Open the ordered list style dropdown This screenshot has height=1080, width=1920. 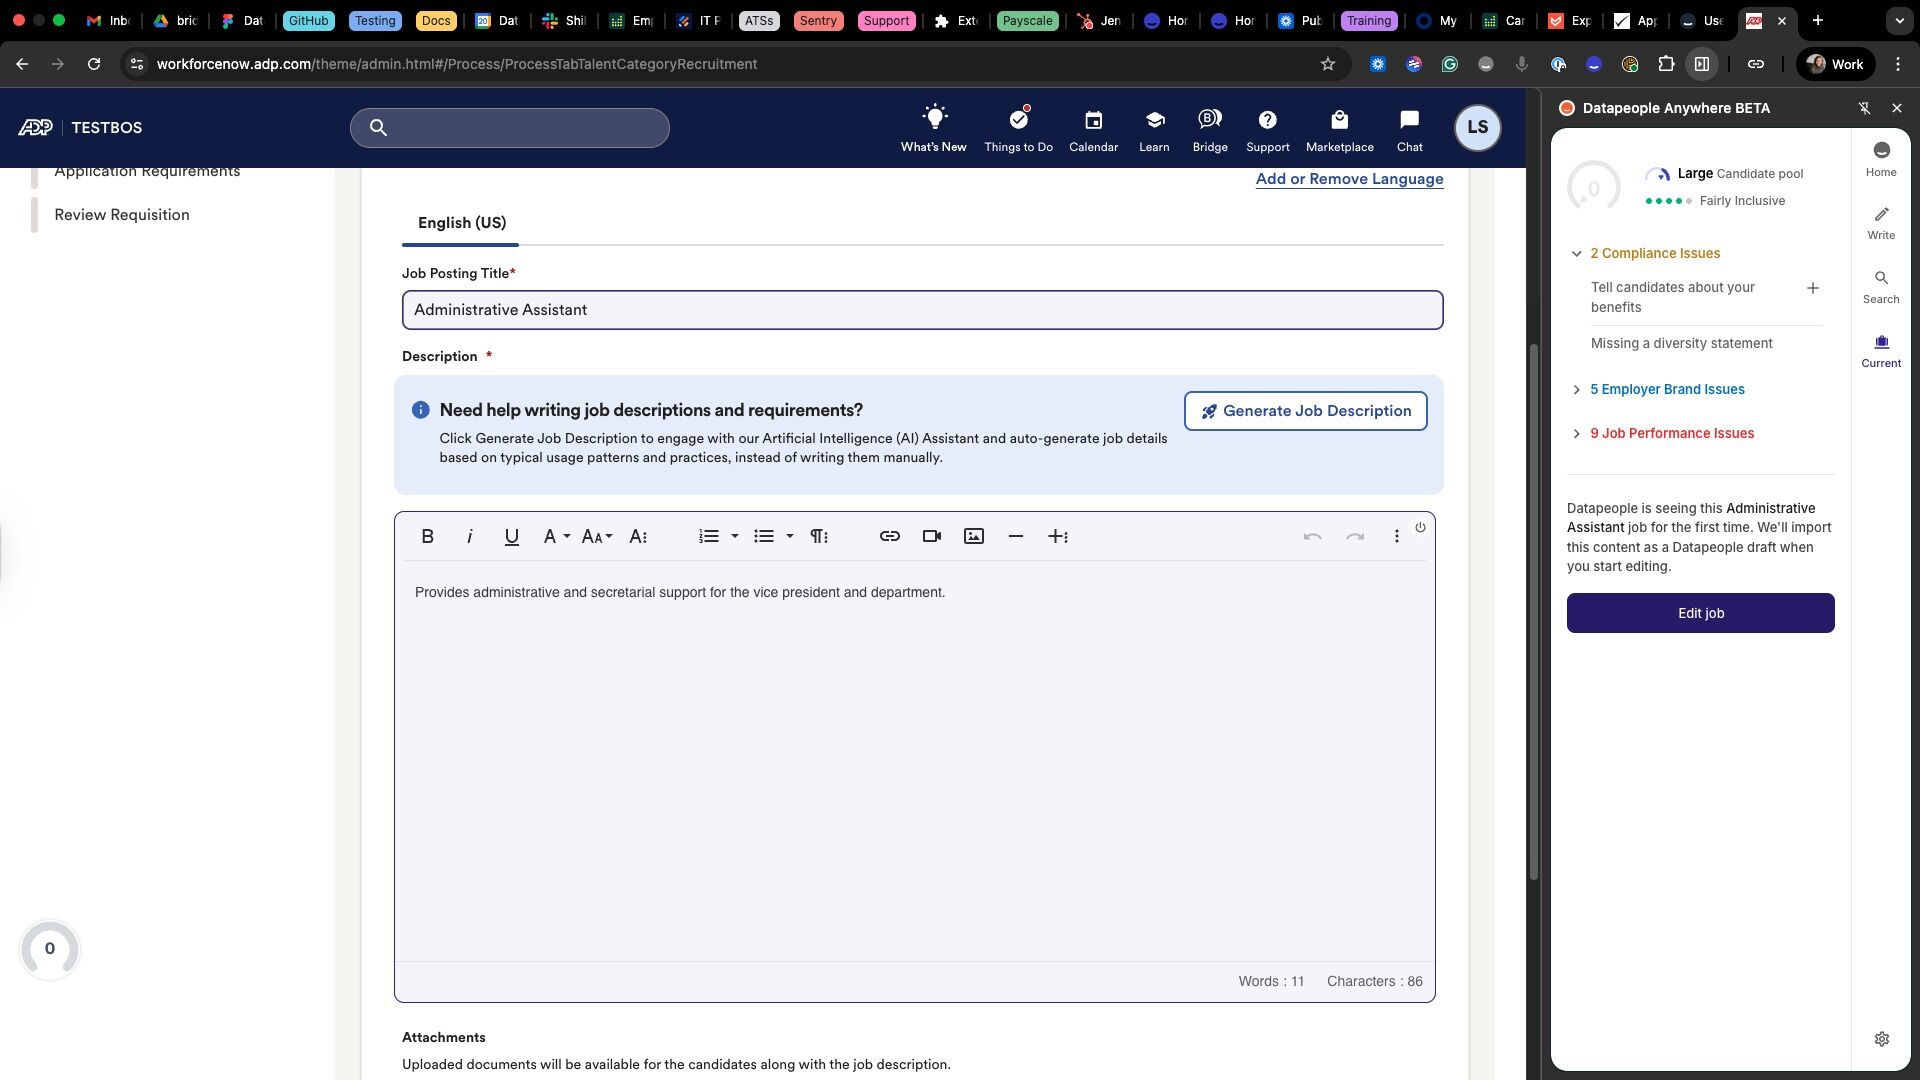point(734,537)
